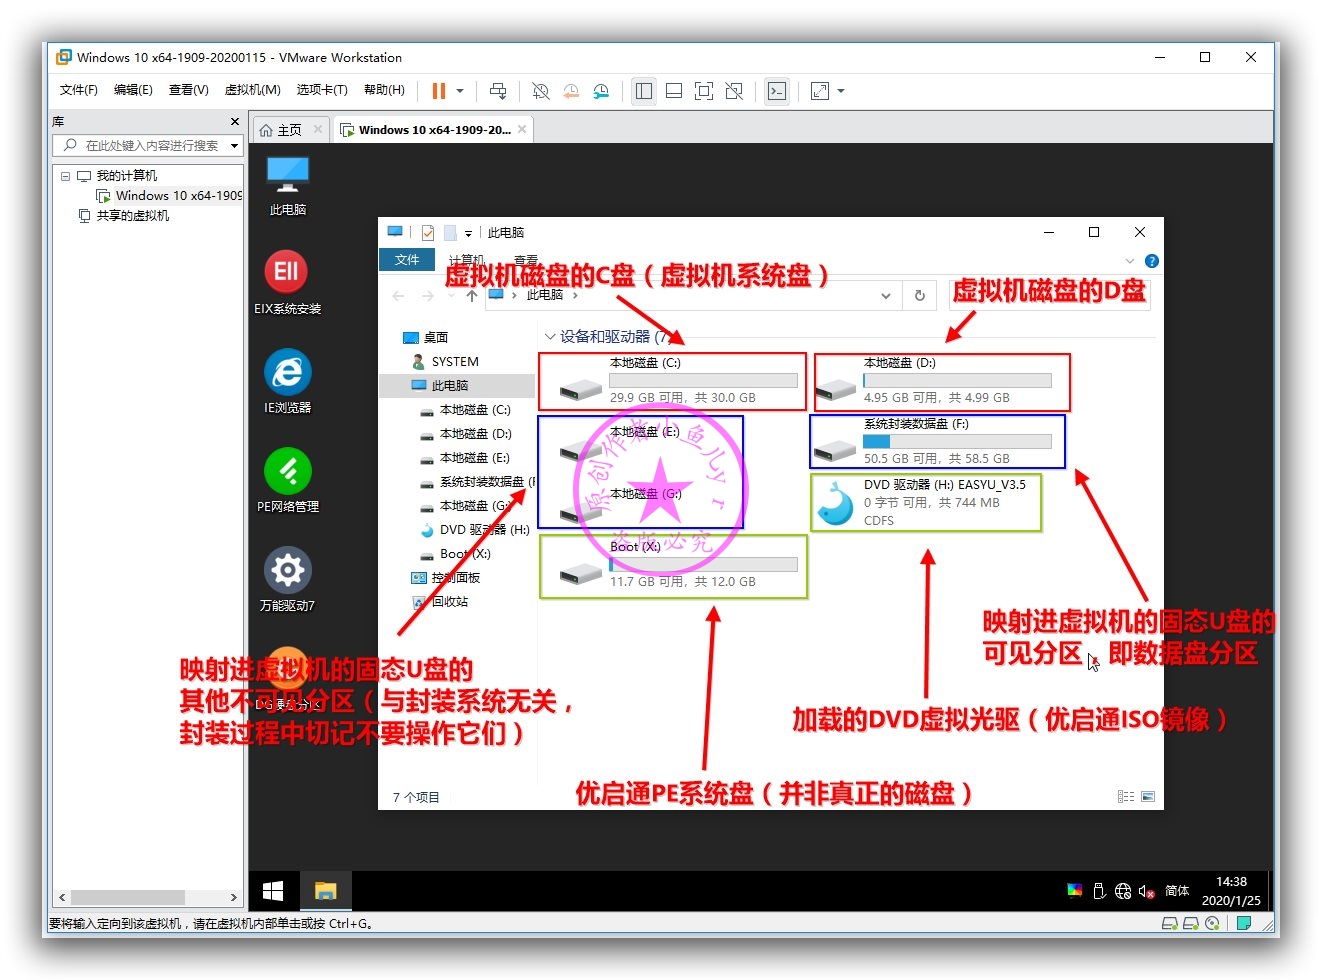Select 控制面板 in the navigation pane
Viewport: 1322px width, 980px height.
(446, 578)
